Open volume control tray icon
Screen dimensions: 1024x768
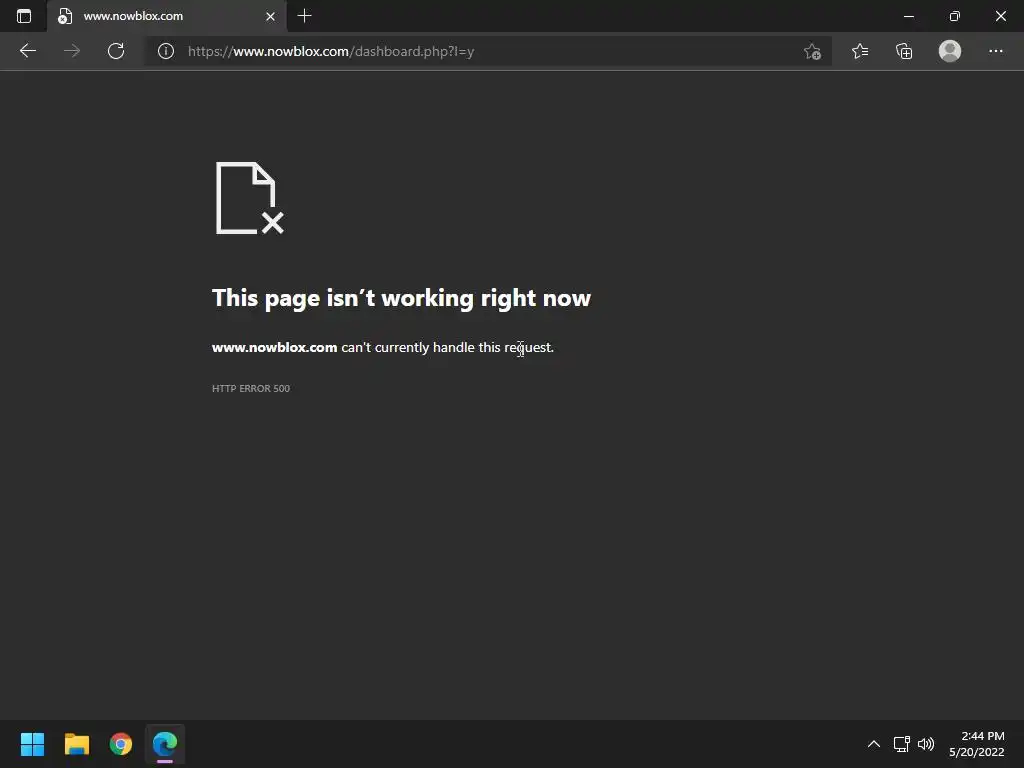925,744
